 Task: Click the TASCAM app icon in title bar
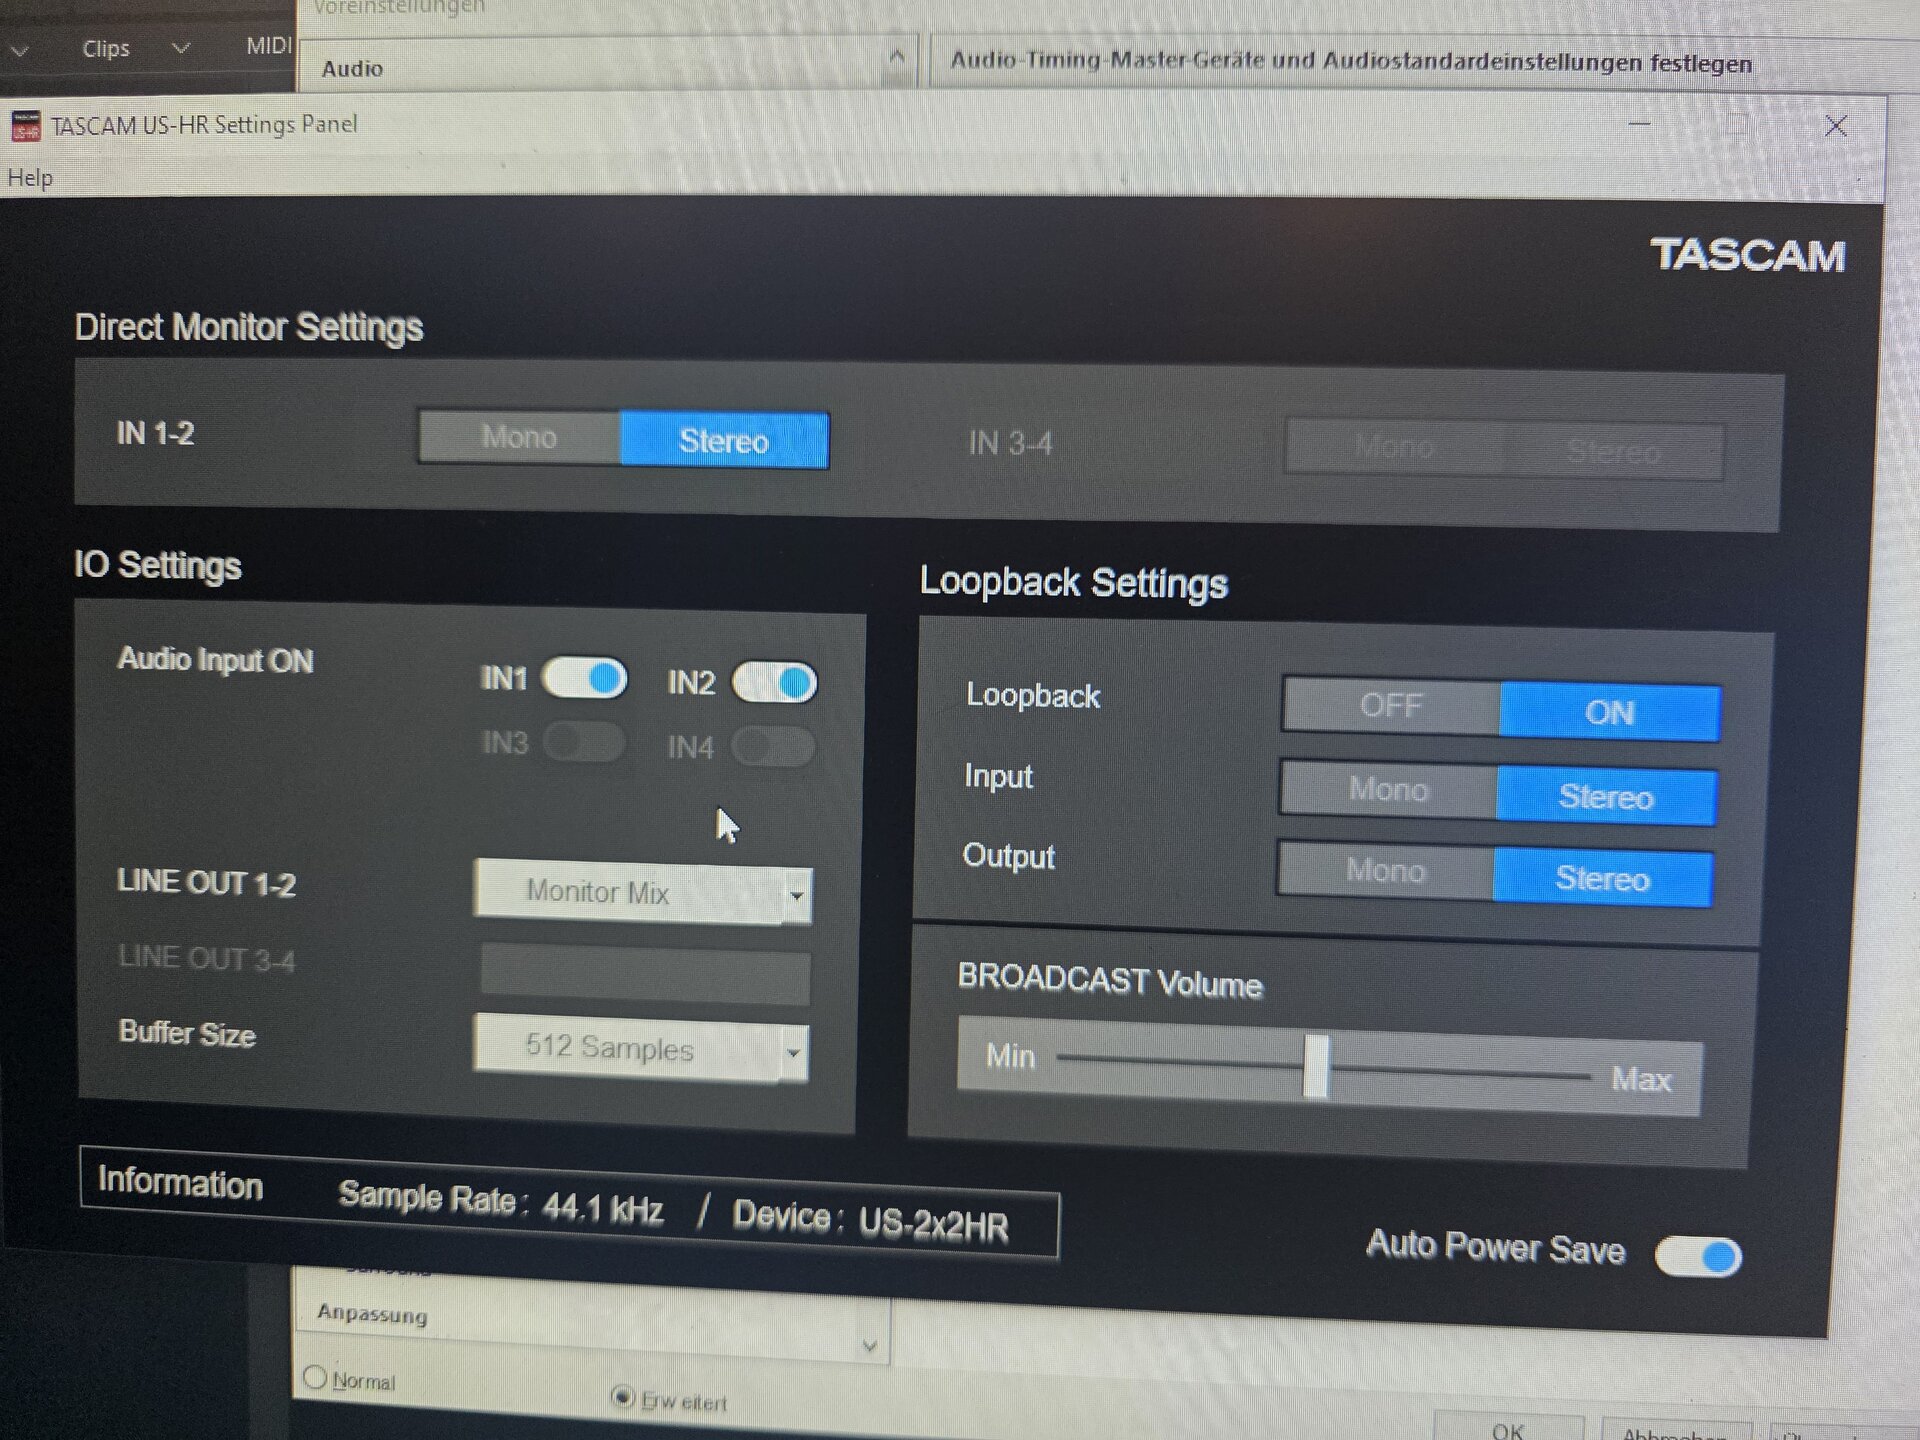25,127
